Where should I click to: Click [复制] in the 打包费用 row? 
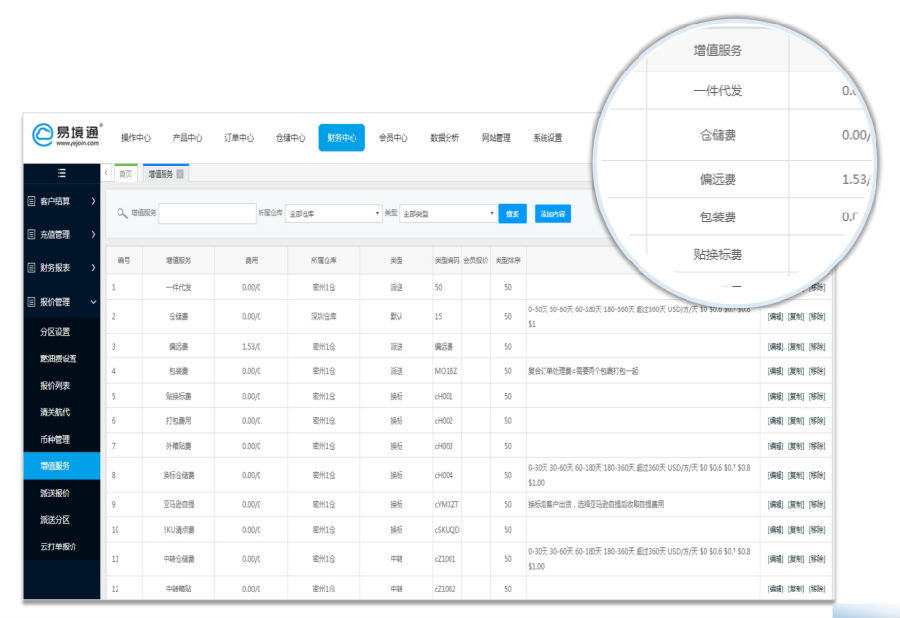pyautogui.click(x=796, y=421)
